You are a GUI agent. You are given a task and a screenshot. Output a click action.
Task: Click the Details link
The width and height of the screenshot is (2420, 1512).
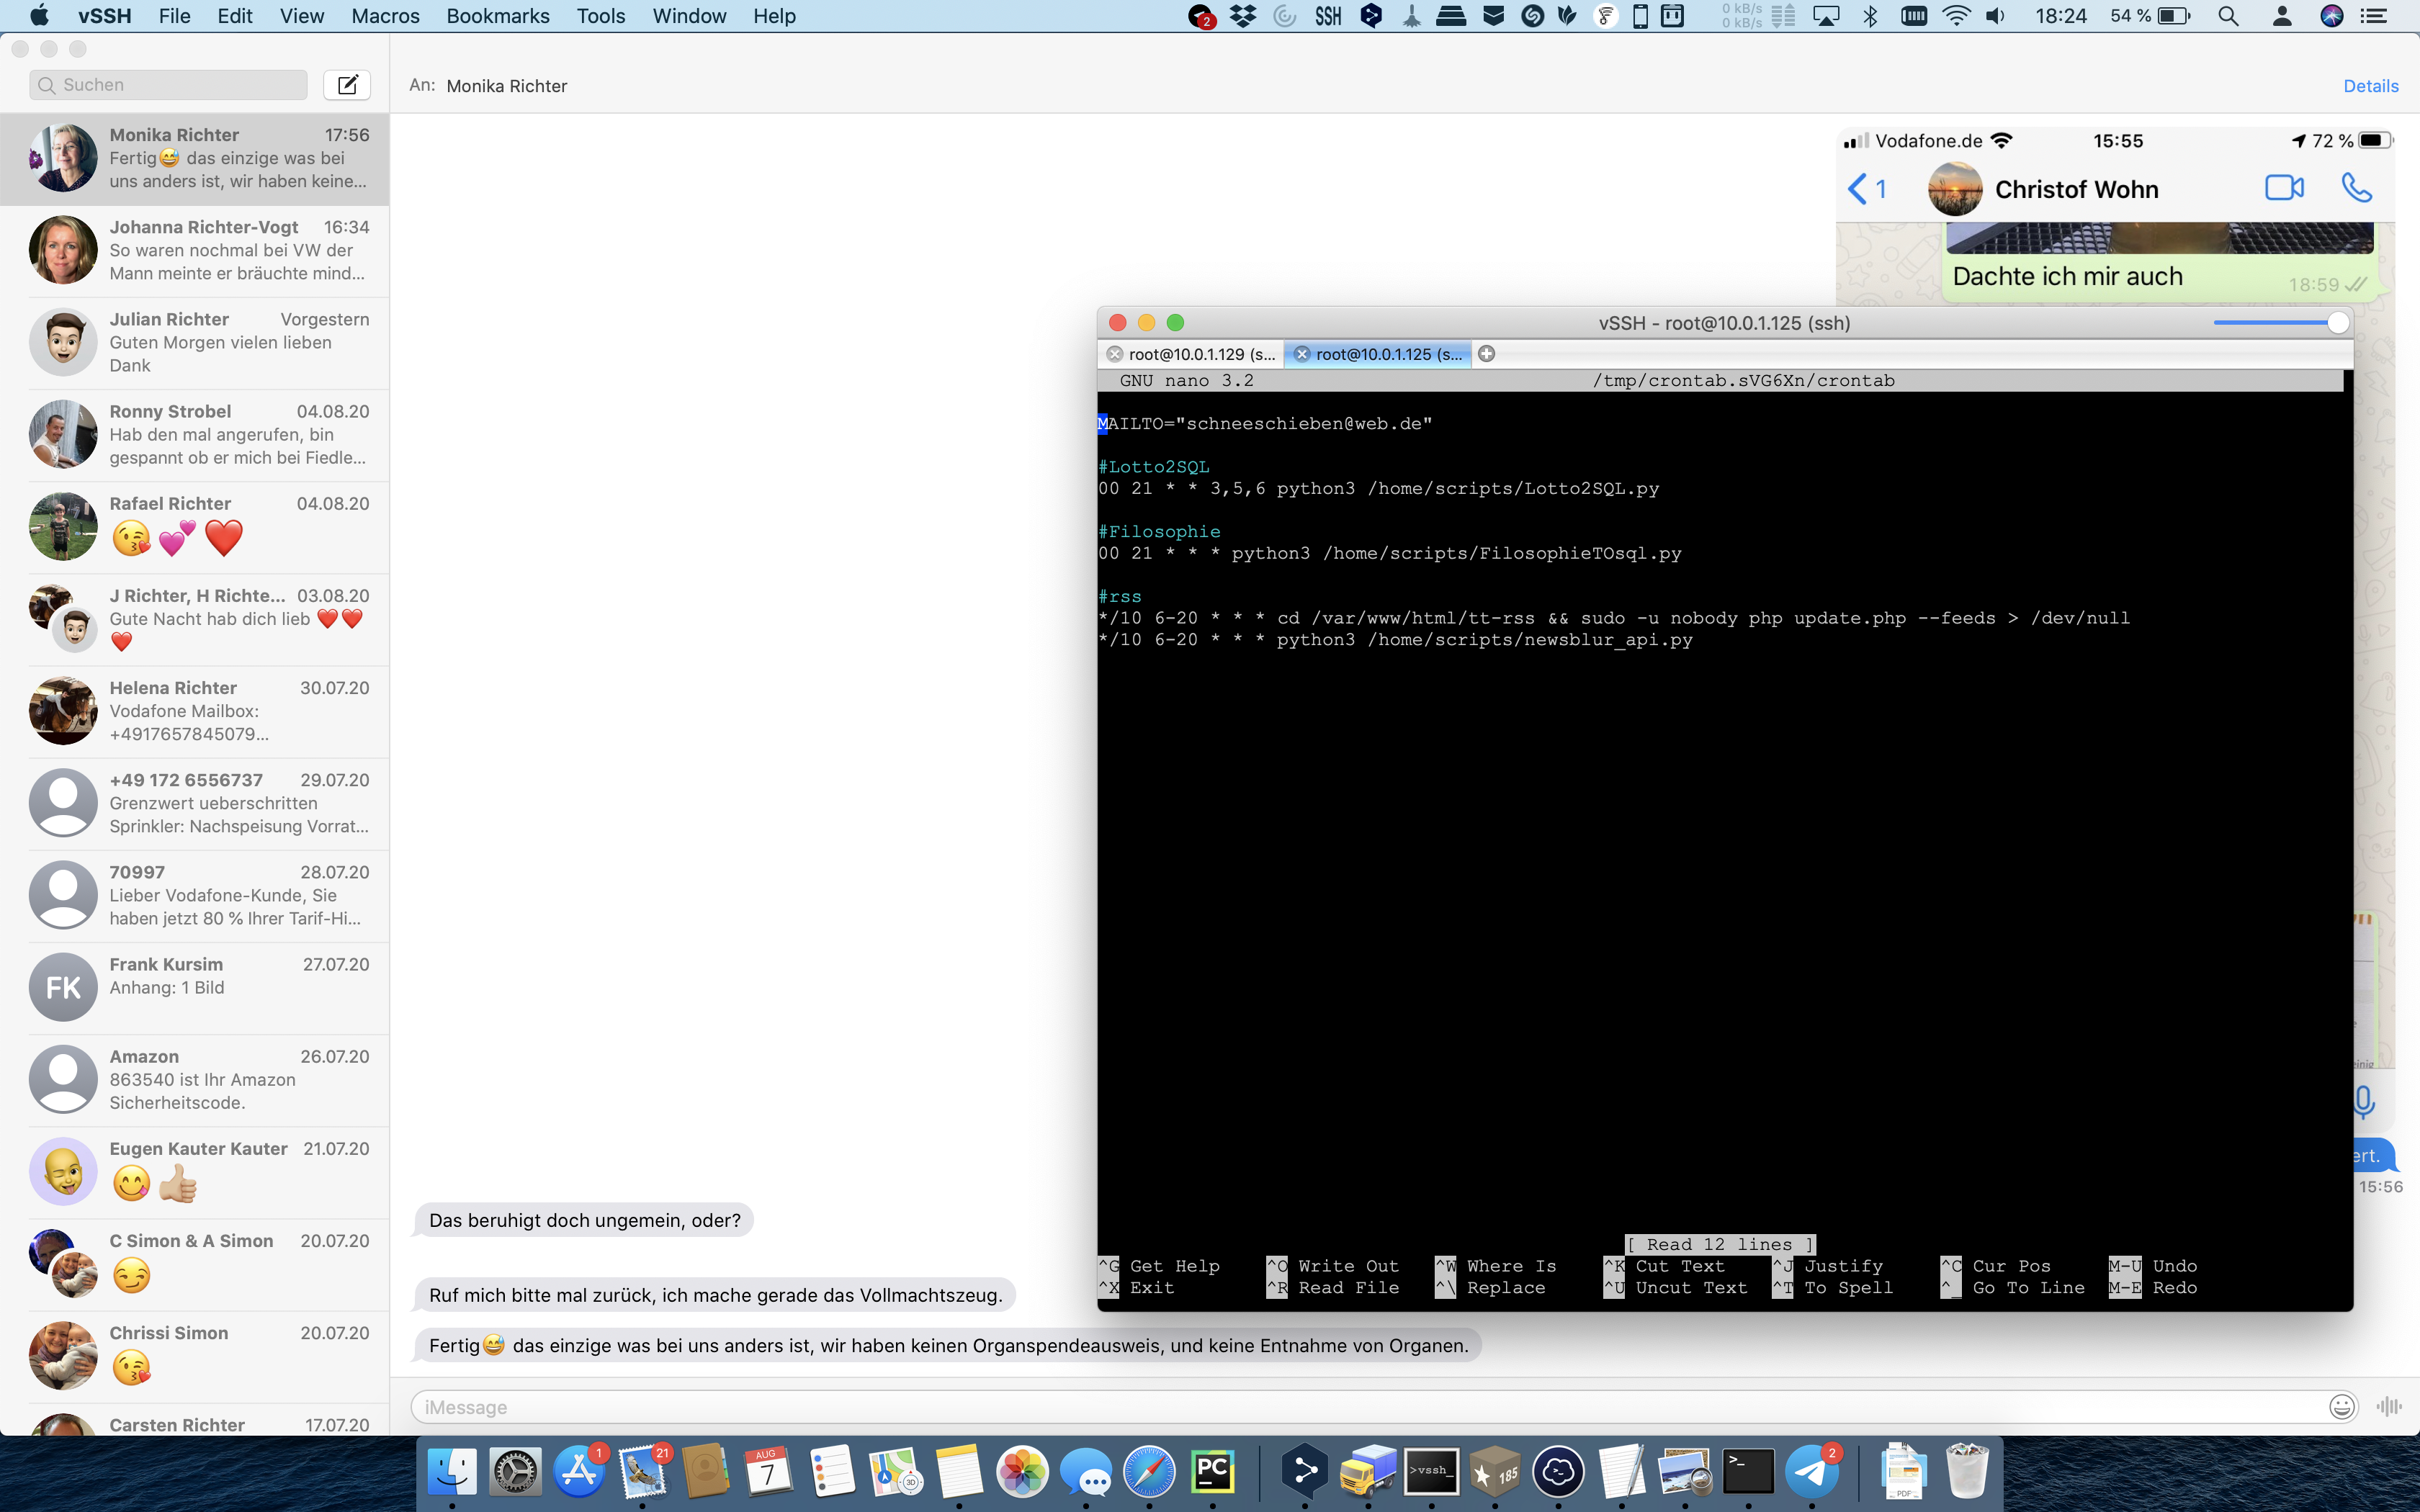pyautogui.click(x=2370, y=86)
